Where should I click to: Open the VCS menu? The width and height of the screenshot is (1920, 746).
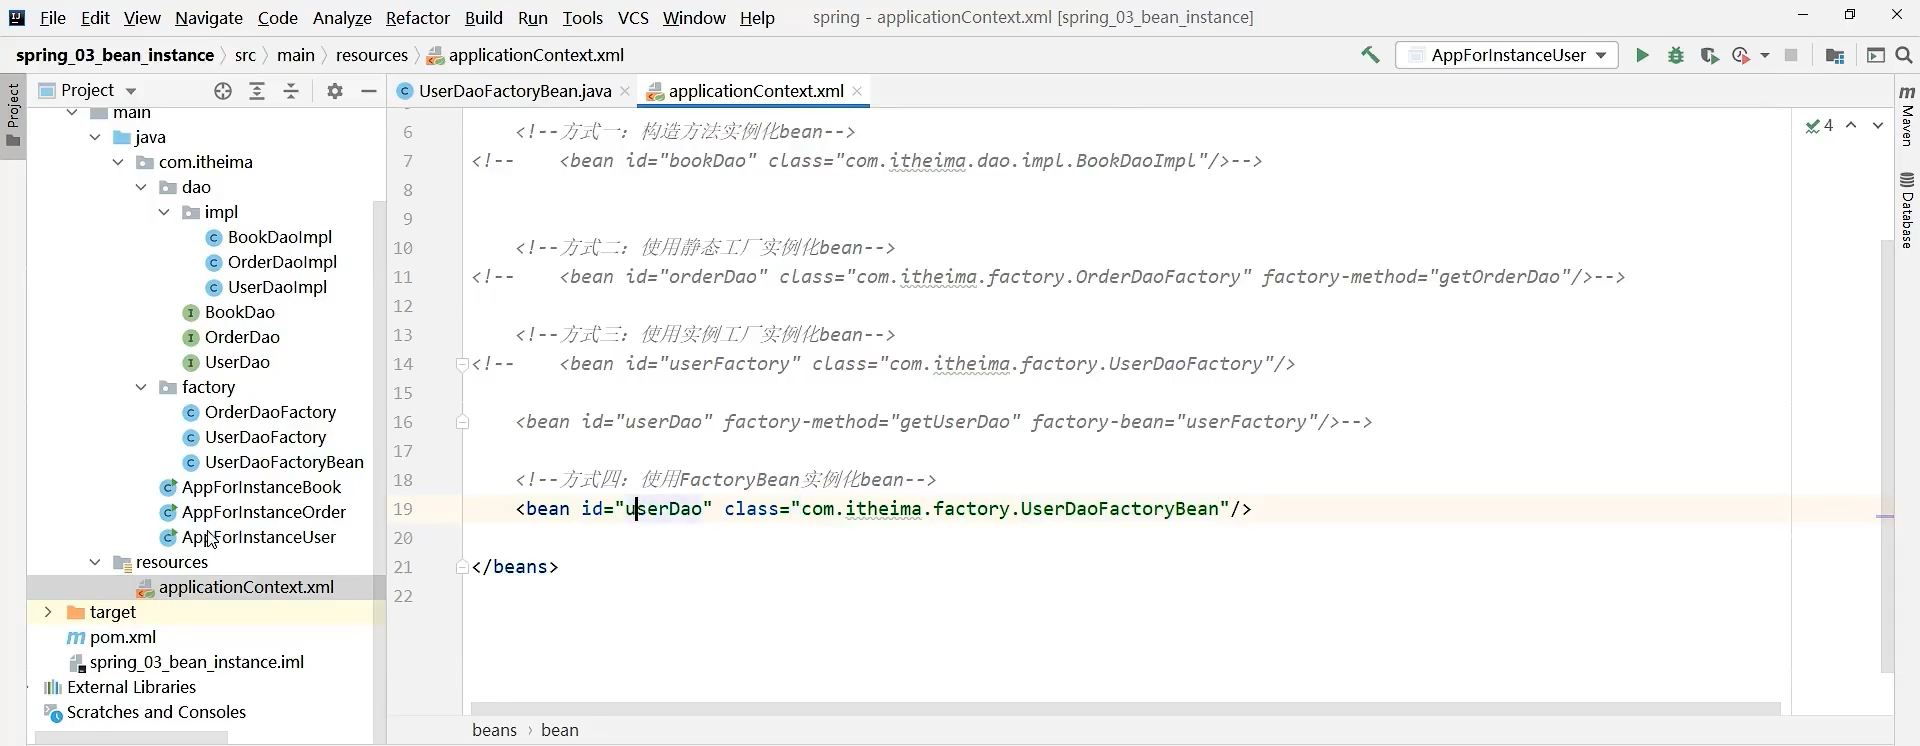pos(633,18)
